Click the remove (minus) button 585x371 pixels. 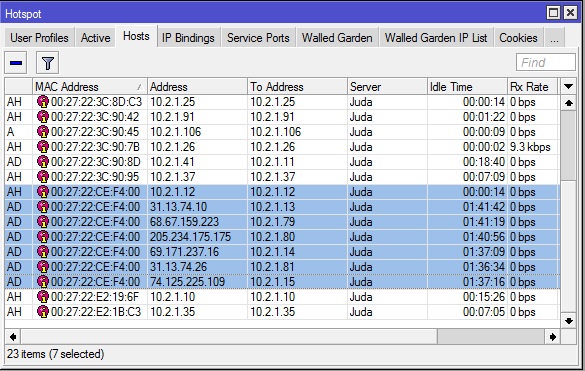coord(16,63)
